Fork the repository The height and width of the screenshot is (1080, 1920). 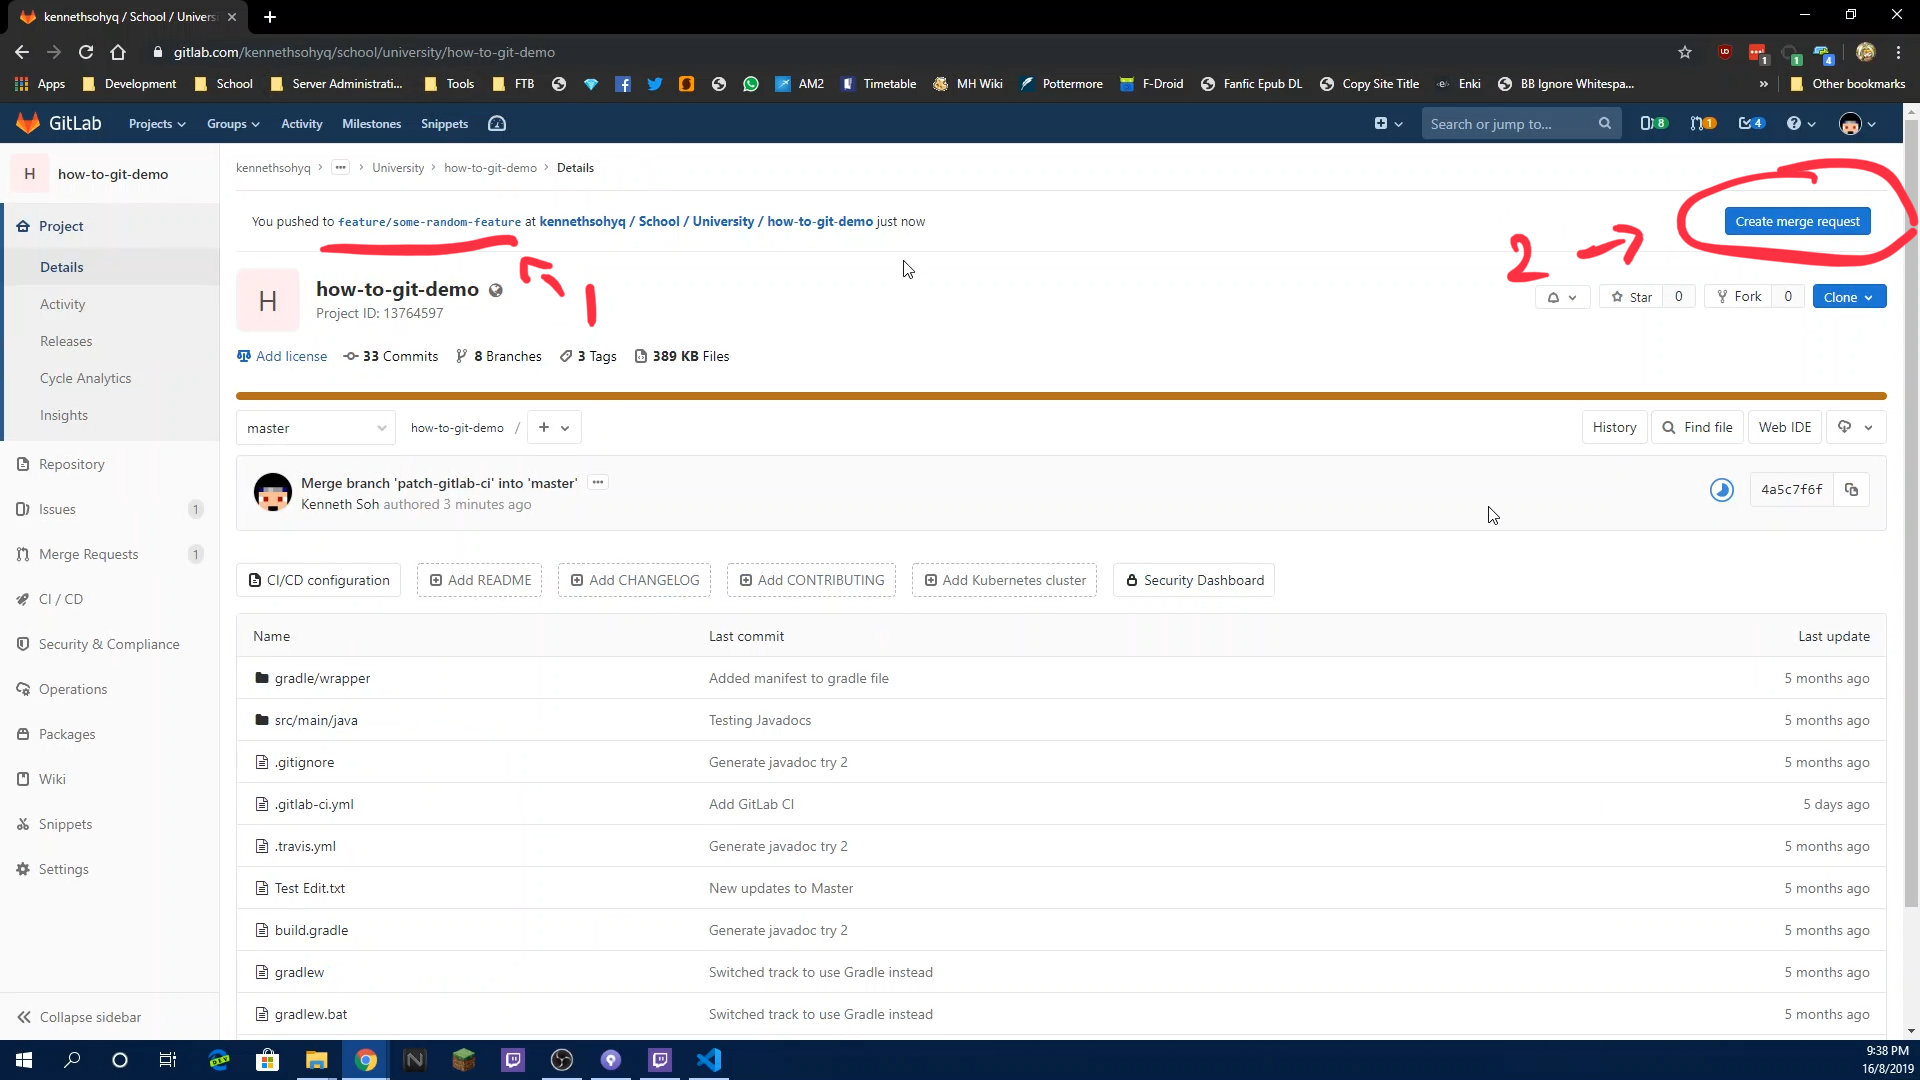tap(1739, 296)
